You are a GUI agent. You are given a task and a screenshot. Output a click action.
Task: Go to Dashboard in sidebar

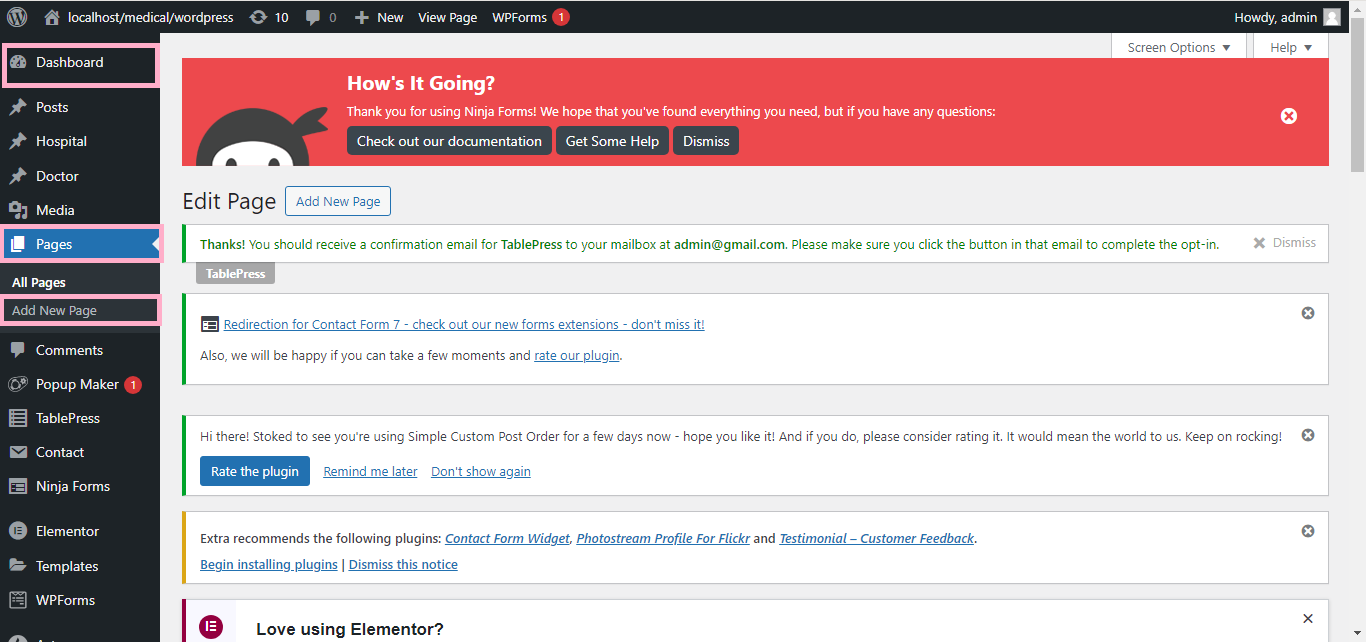[x=69, y=62]
